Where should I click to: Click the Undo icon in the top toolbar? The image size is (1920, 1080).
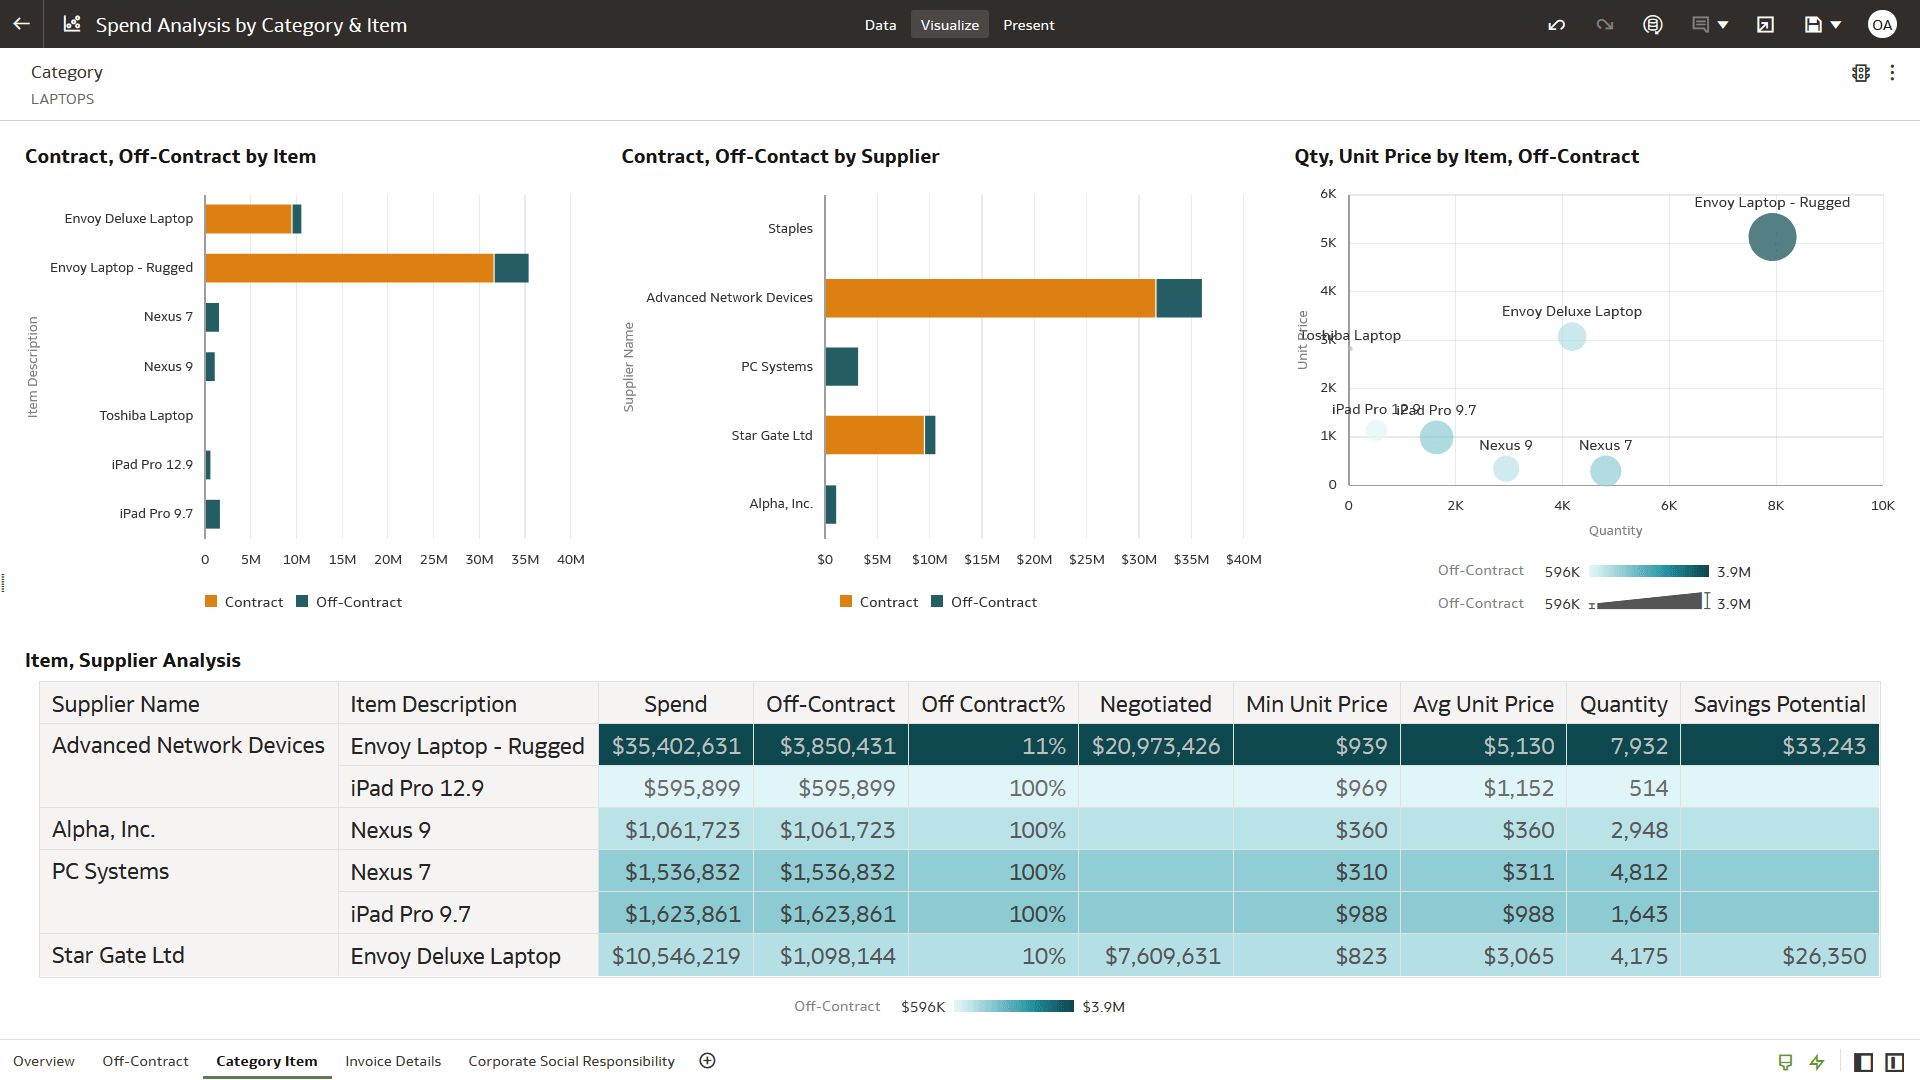coord(1556,24)
